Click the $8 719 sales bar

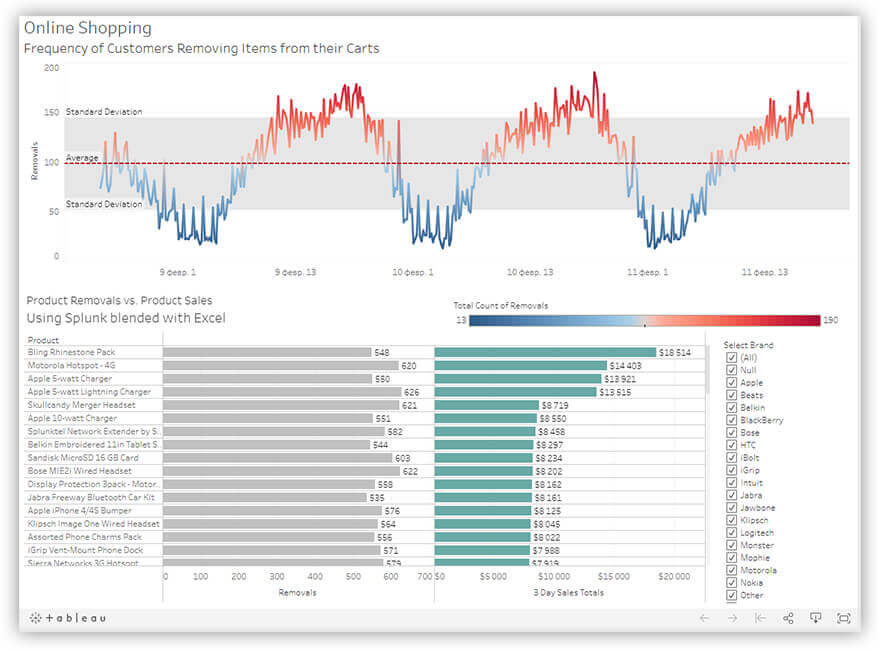tap(487, 405)
